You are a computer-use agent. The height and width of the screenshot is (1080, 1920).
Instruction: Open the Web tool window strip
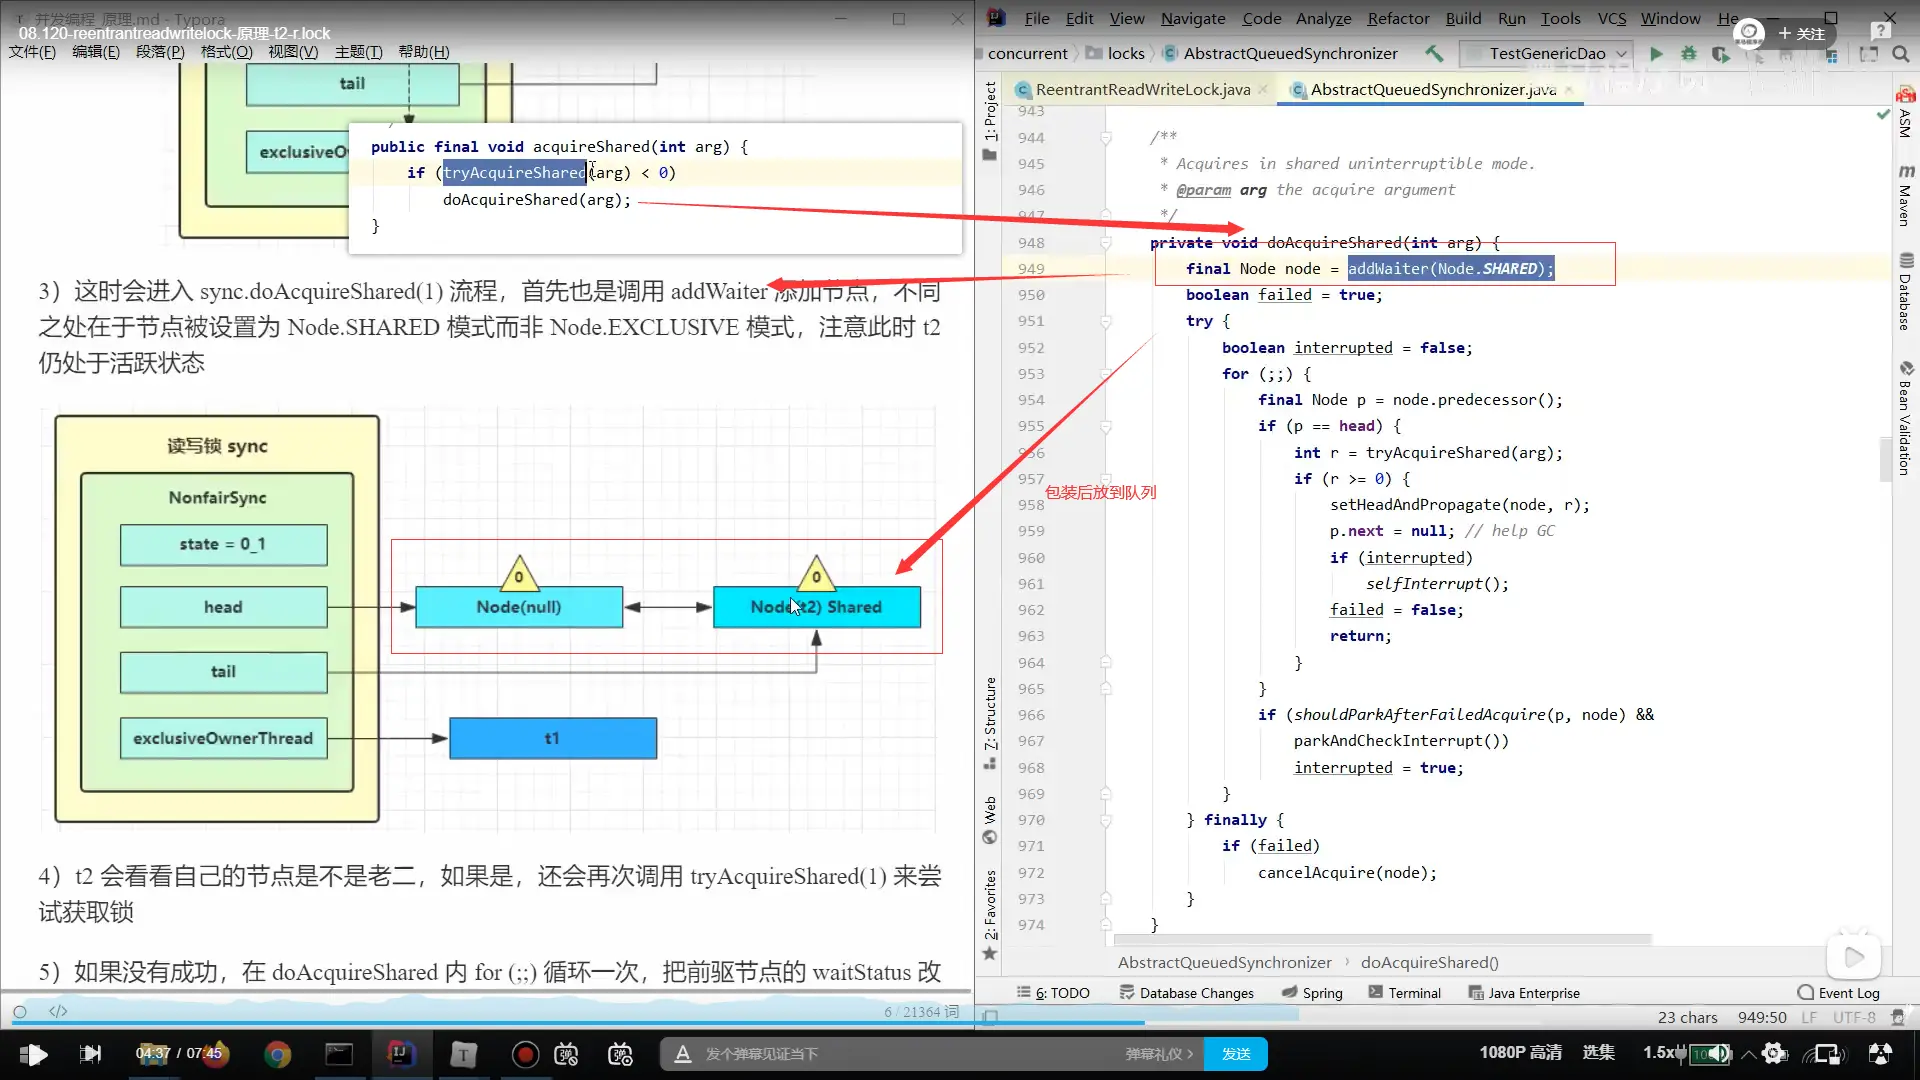990,820
